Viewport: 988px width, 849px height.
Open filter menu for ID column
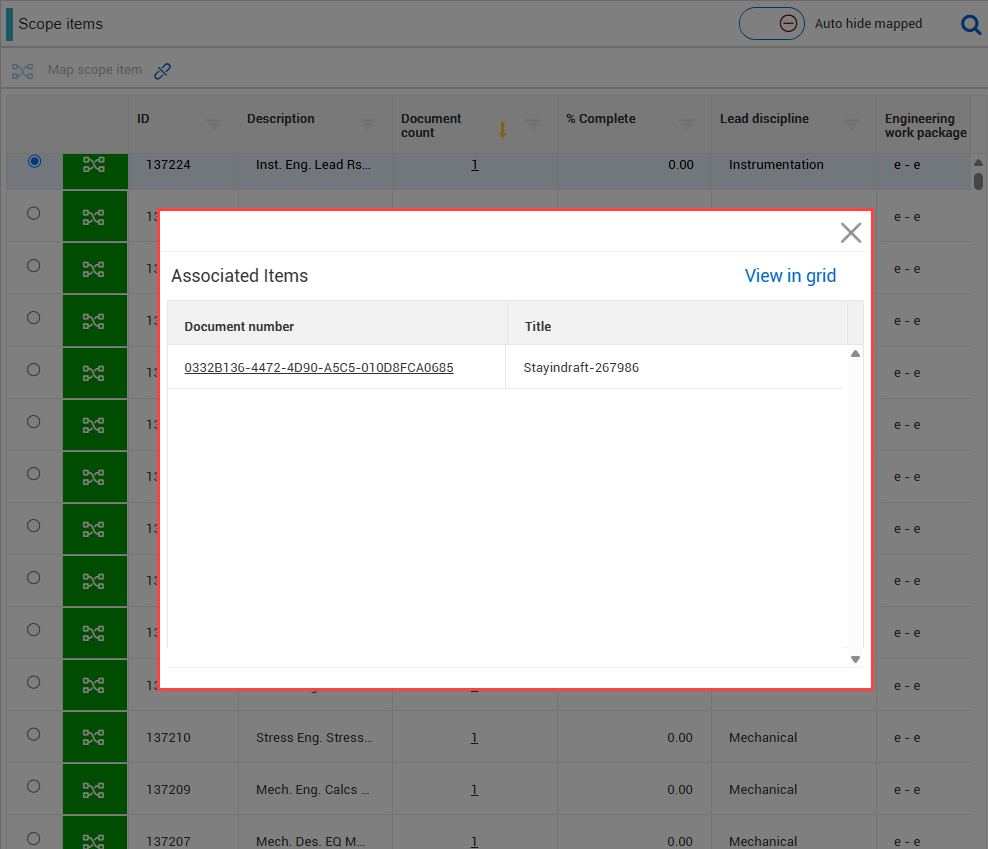click(x=214, y=125)
